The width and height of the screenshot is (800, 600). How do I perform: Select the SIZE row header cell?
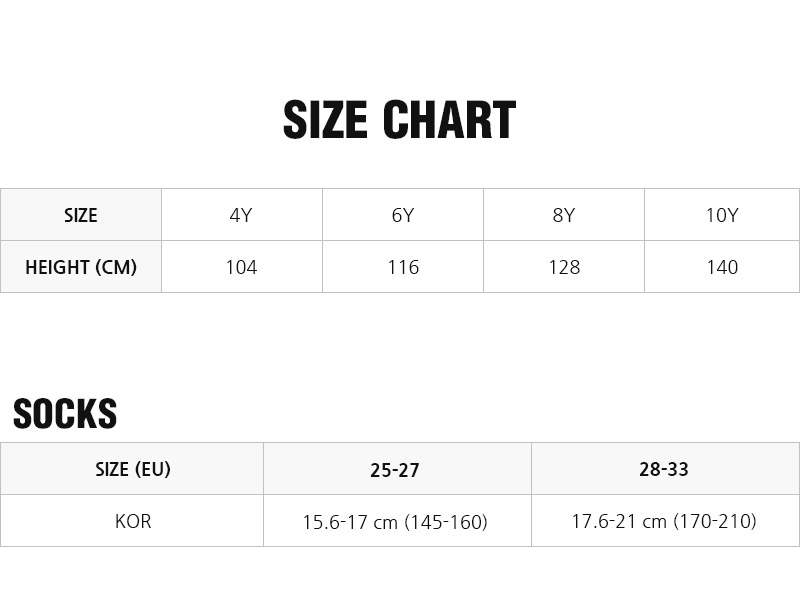tap(80, 215)
